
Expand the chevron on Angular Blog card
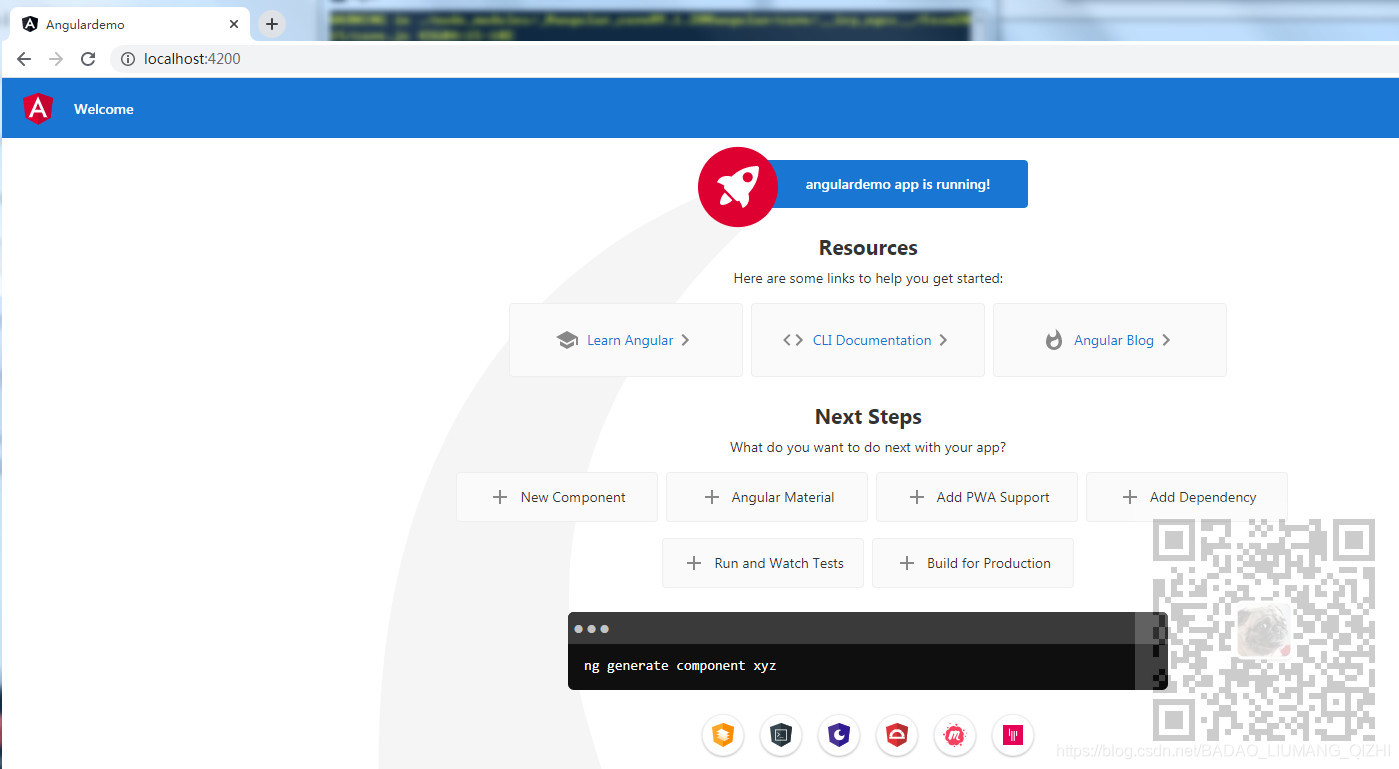click(x=1166, y=340)
